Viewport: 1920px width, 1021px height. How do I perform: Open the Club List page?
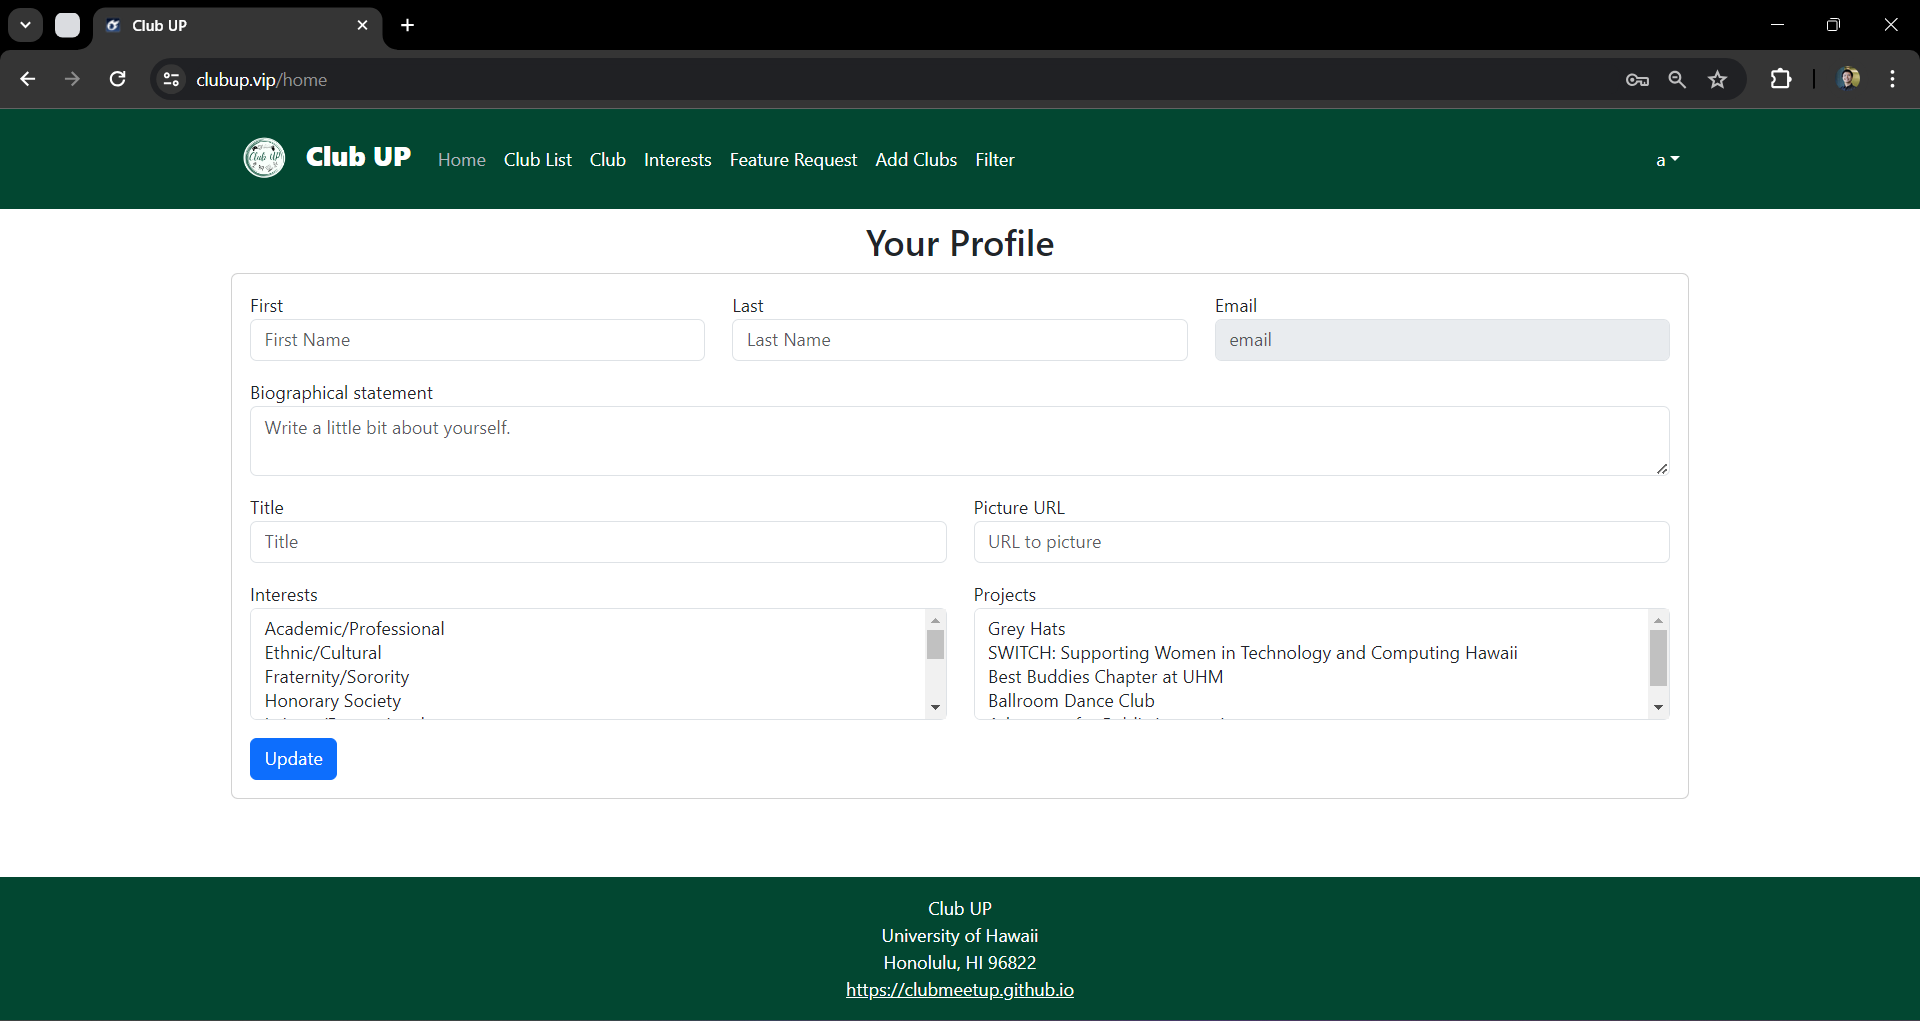537,159
